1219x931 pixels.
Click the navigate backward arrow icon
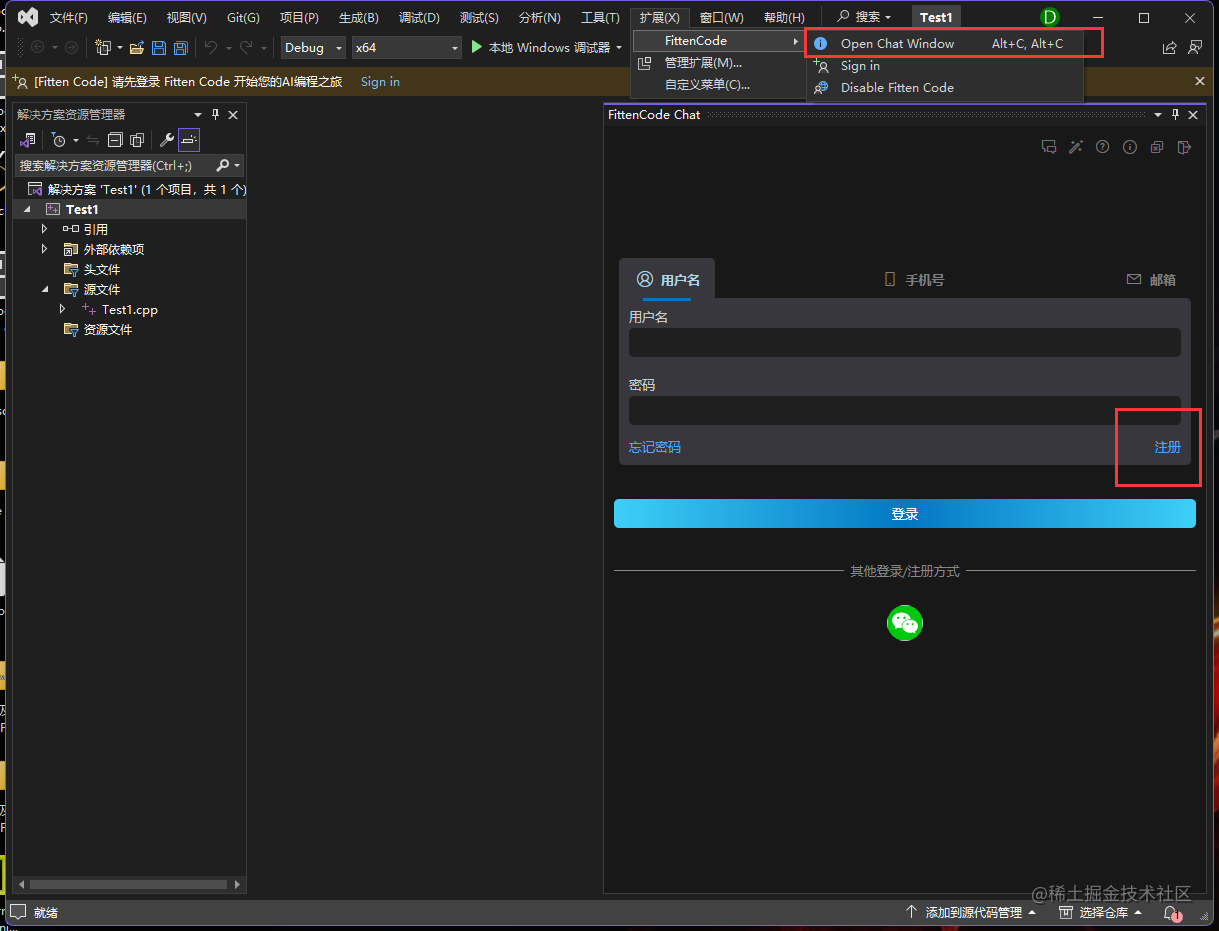[x=37, y=47]
